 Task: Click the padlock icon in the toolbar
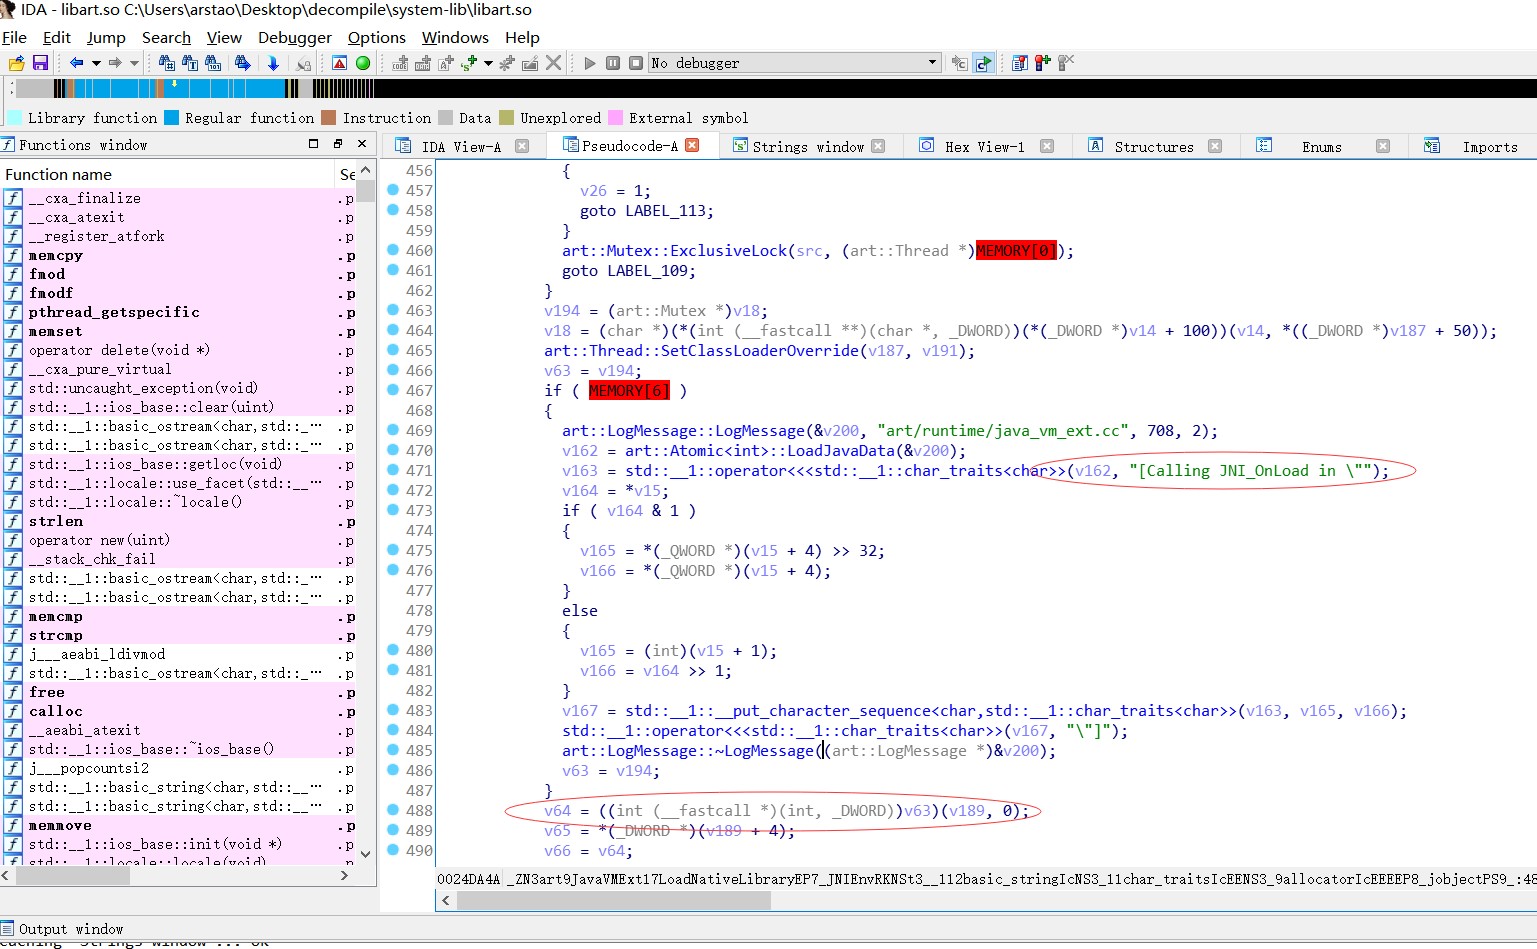click(x=303, y=64)
